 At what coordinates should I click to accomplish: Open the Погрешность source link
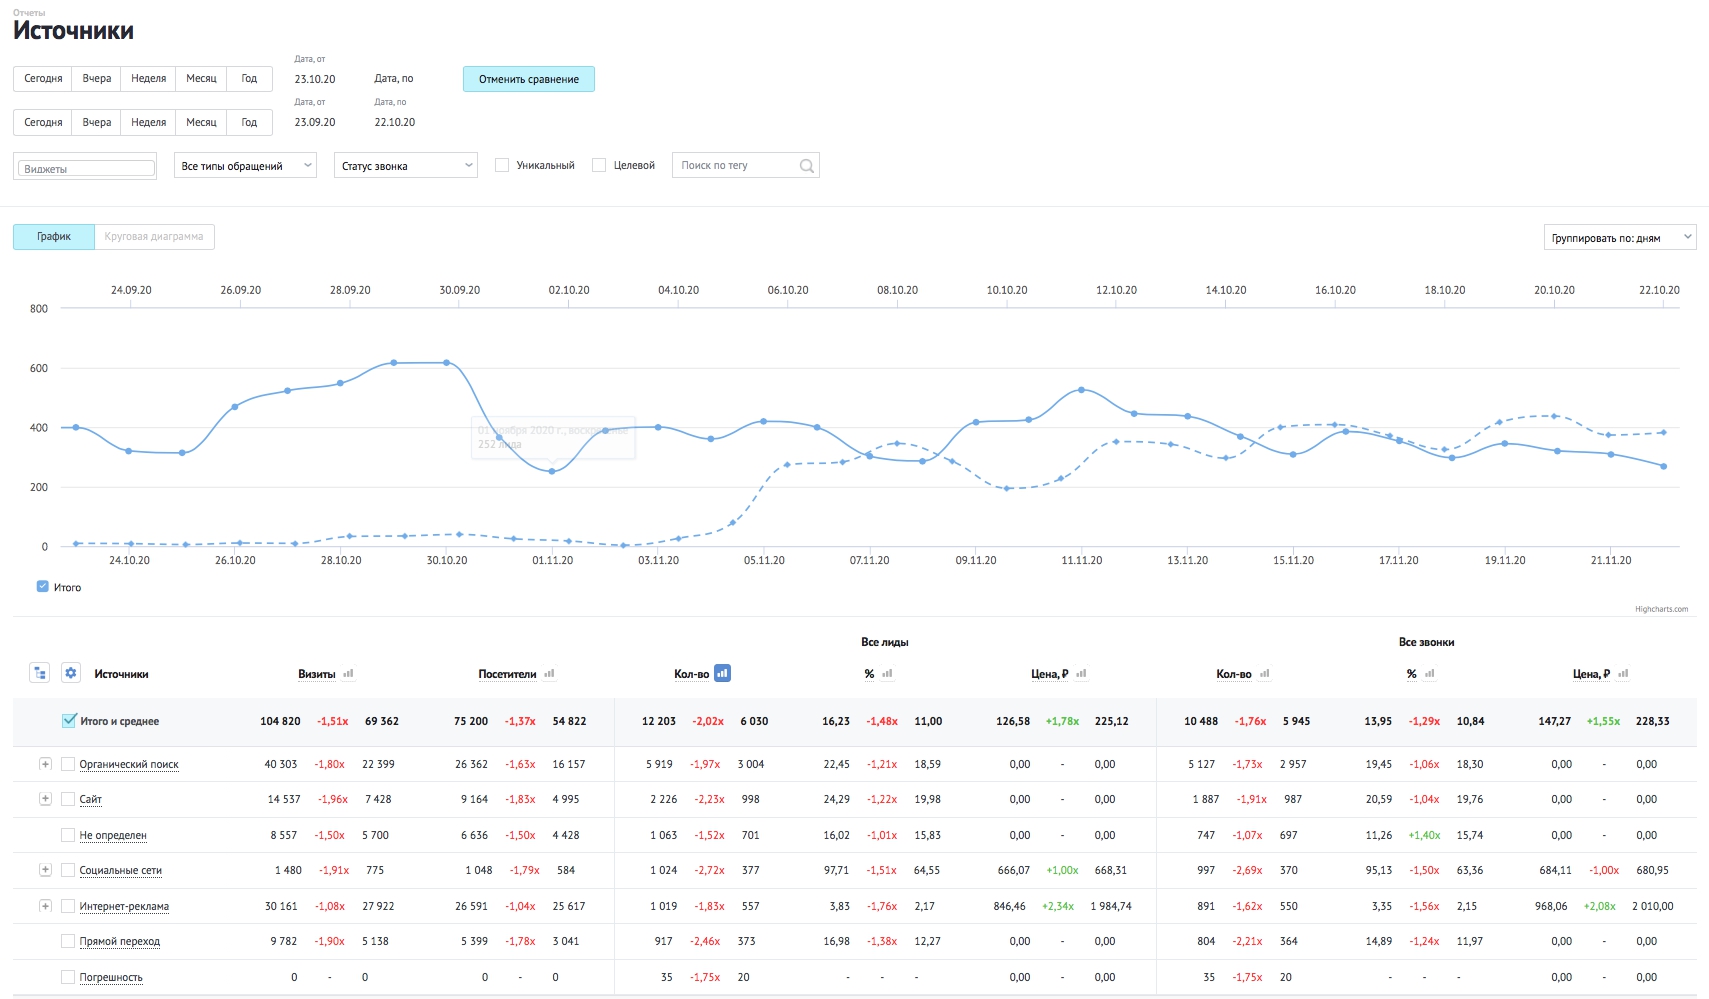click(111, 977)
